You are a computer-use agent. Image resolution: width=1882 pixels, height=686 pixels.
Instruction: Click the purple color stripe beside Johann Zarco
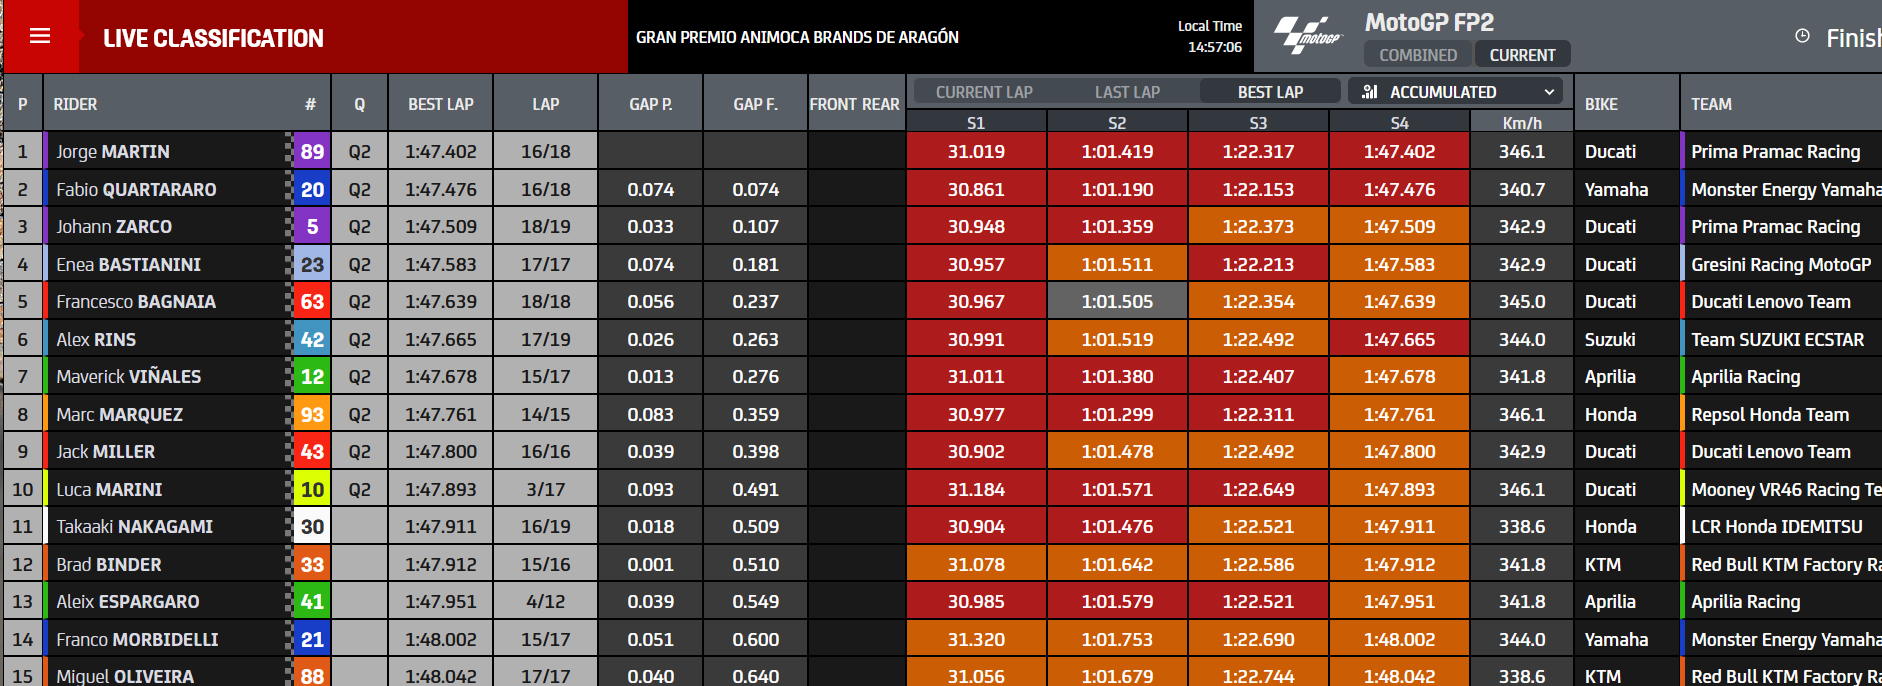tap(45, 227)
